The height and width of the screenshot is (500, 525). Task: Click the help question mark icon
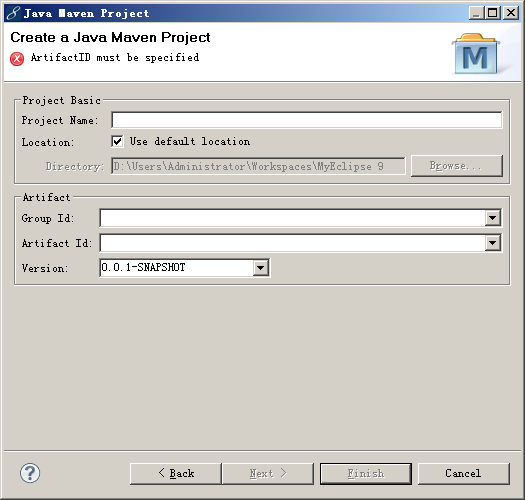(x=30, y=473)
